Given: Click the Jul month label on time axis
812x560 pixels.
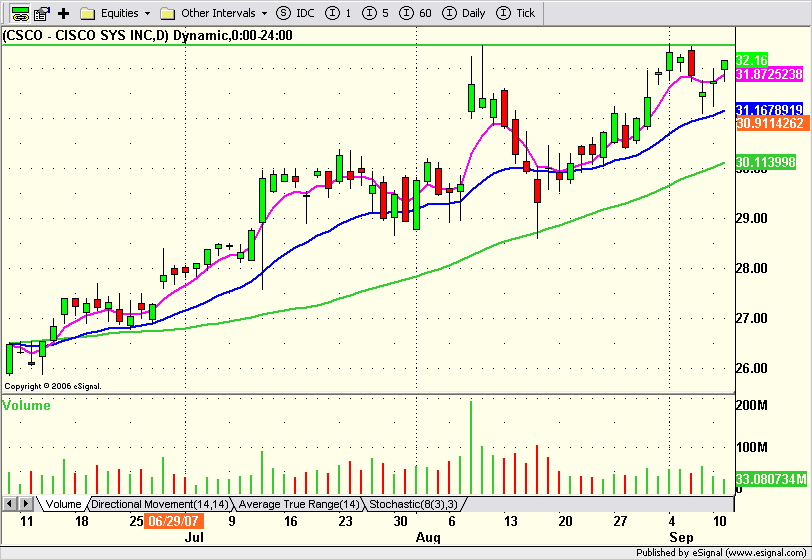Looking at the screenshot, I should (x=194, y=537).
